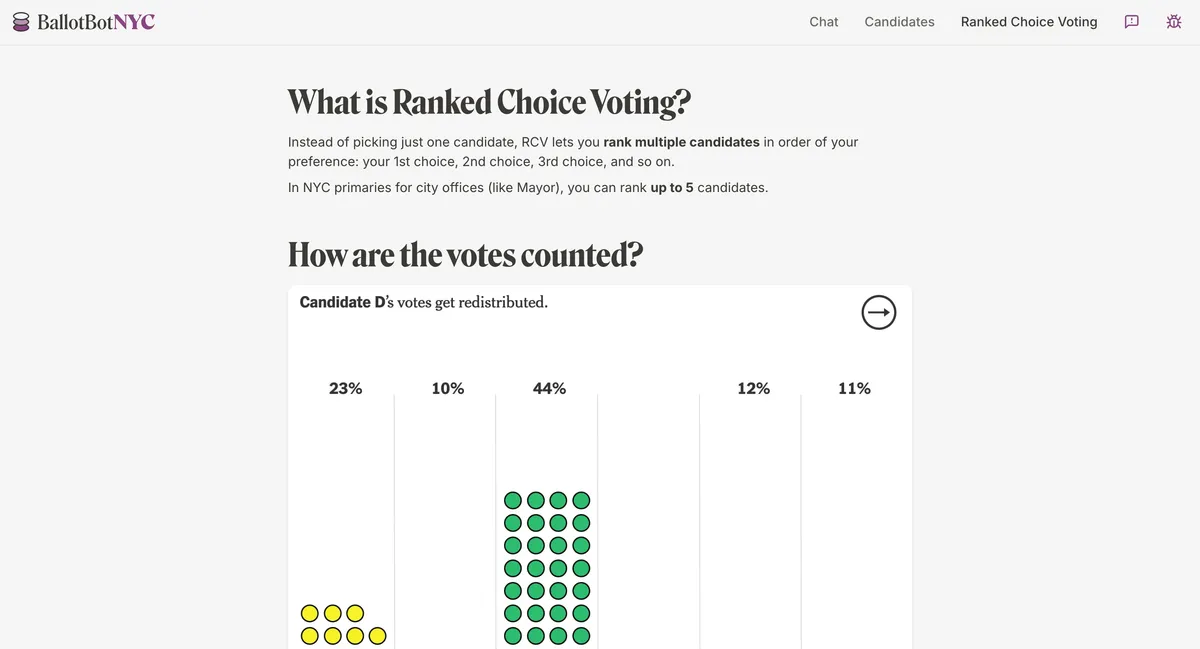Click the BallotBotNYC title link
1200x649 pixels.
click(96, 22)
